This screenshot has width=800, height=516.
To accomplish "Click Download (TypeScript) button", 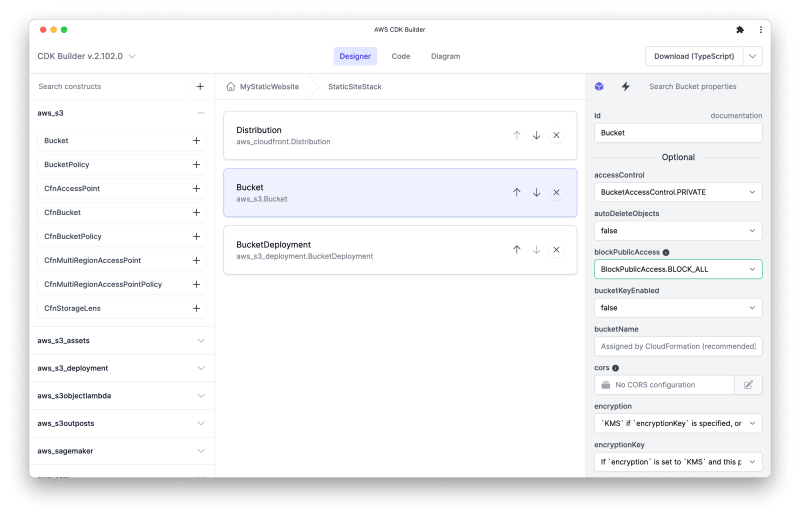I will [694, 56].
